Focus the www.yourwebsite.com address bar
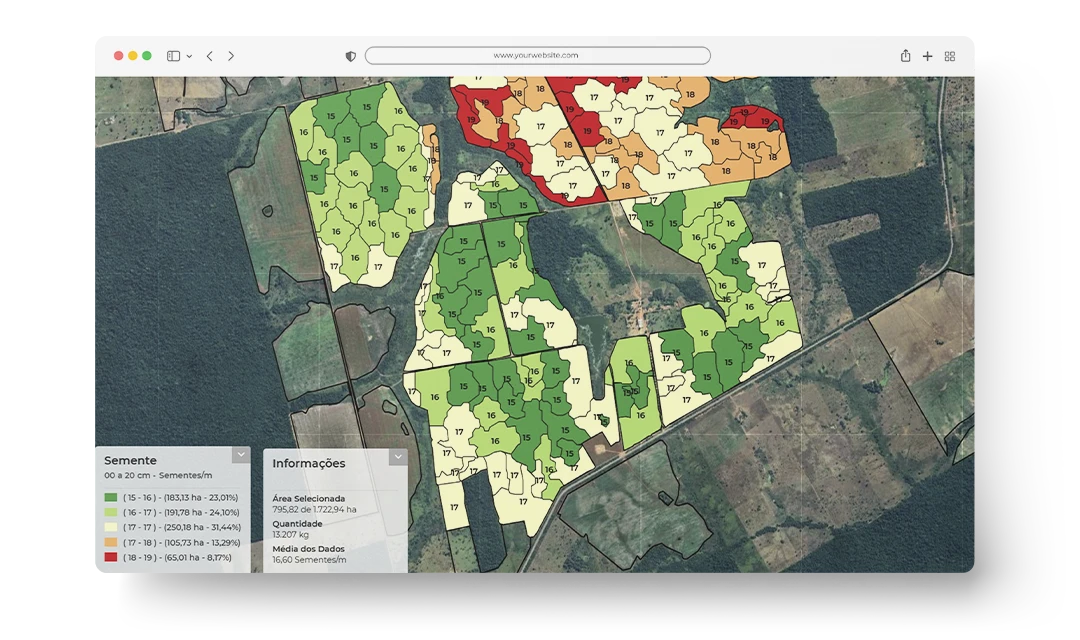The image size is (1080, 640). pyautogui.click(x=537, y=56)
